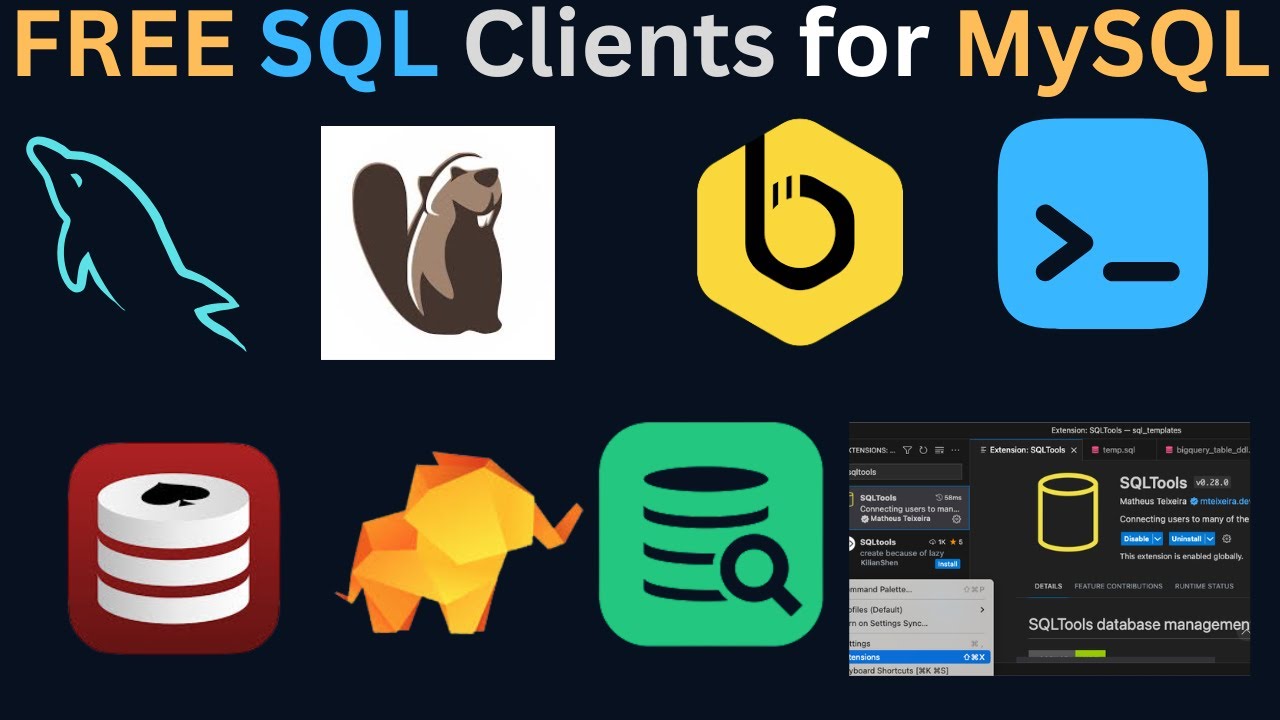Click the scroll-to-top arrow in extension page
Image resolution: width=1280 pixels, height=720 pixels.
(1244, 632)
